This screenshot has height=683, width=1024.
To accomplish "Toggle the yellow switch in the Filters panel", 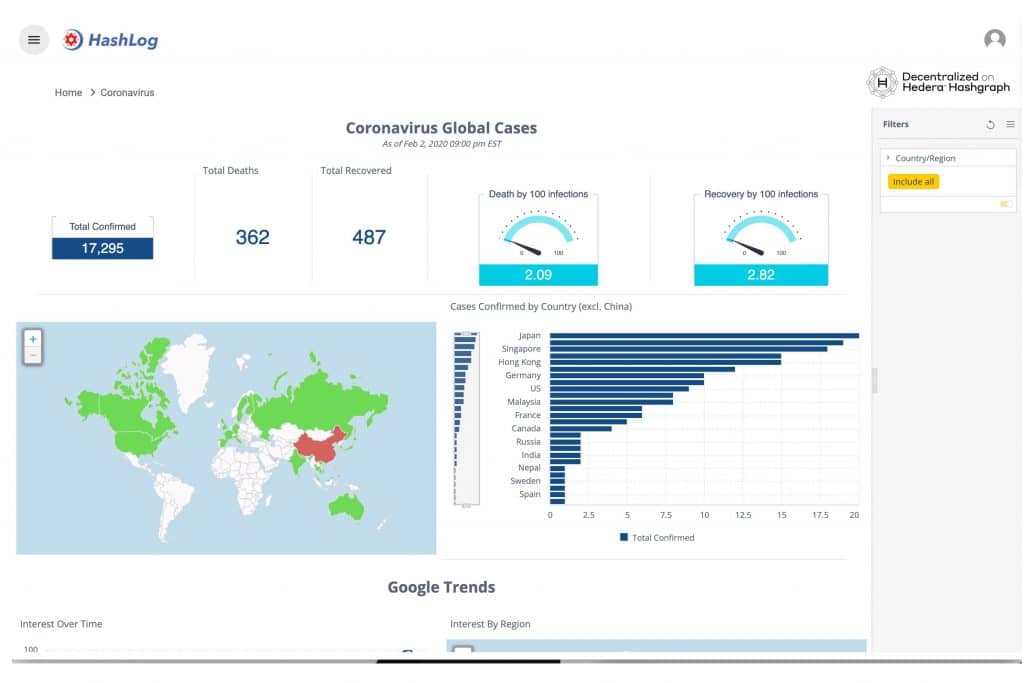I will point(1004,203).
